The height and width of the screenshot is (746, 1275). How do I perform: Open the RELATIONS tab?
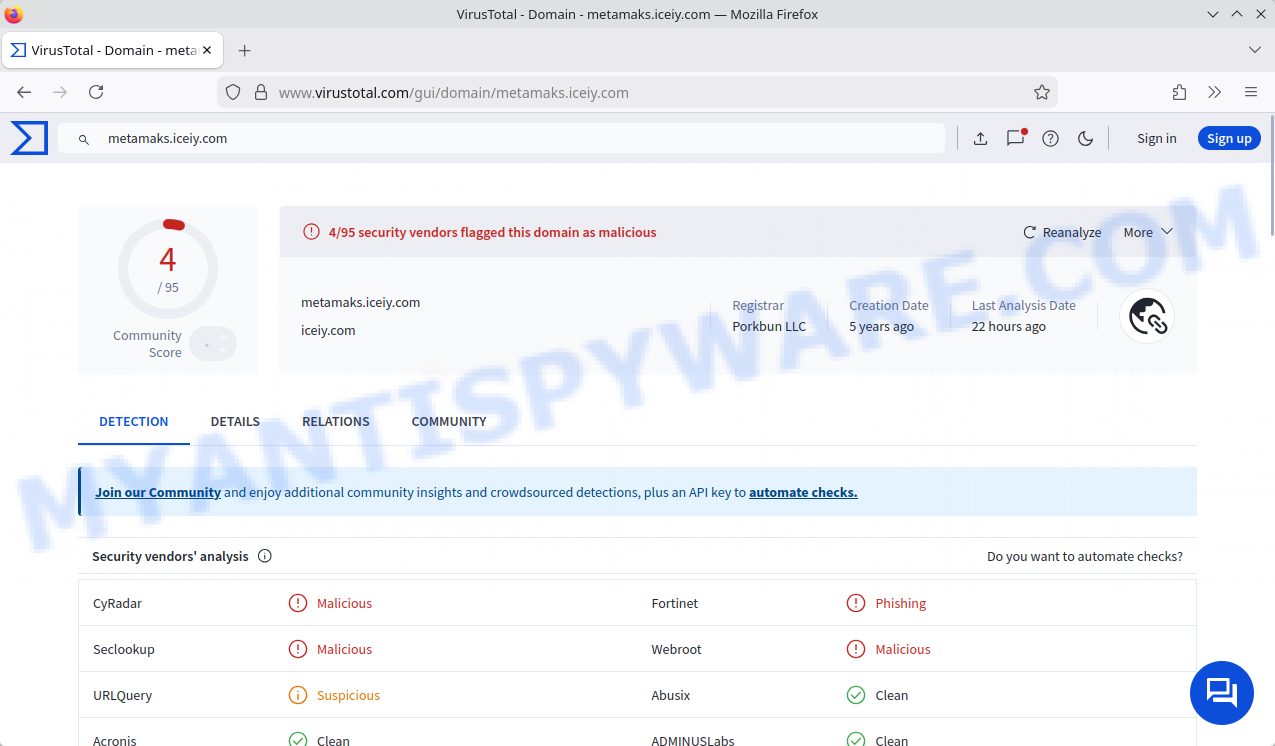(336, 421)
